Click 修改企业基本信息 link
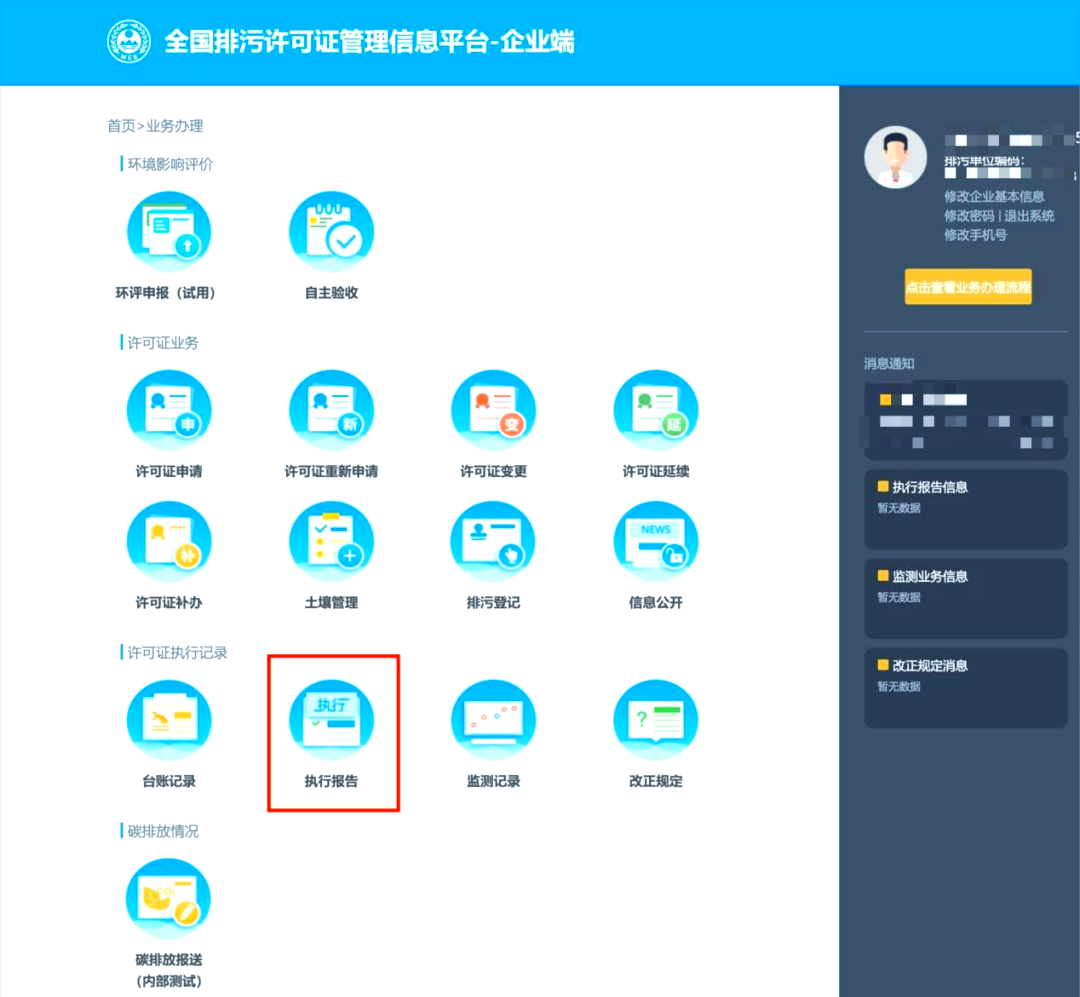 tap(994, 196)
